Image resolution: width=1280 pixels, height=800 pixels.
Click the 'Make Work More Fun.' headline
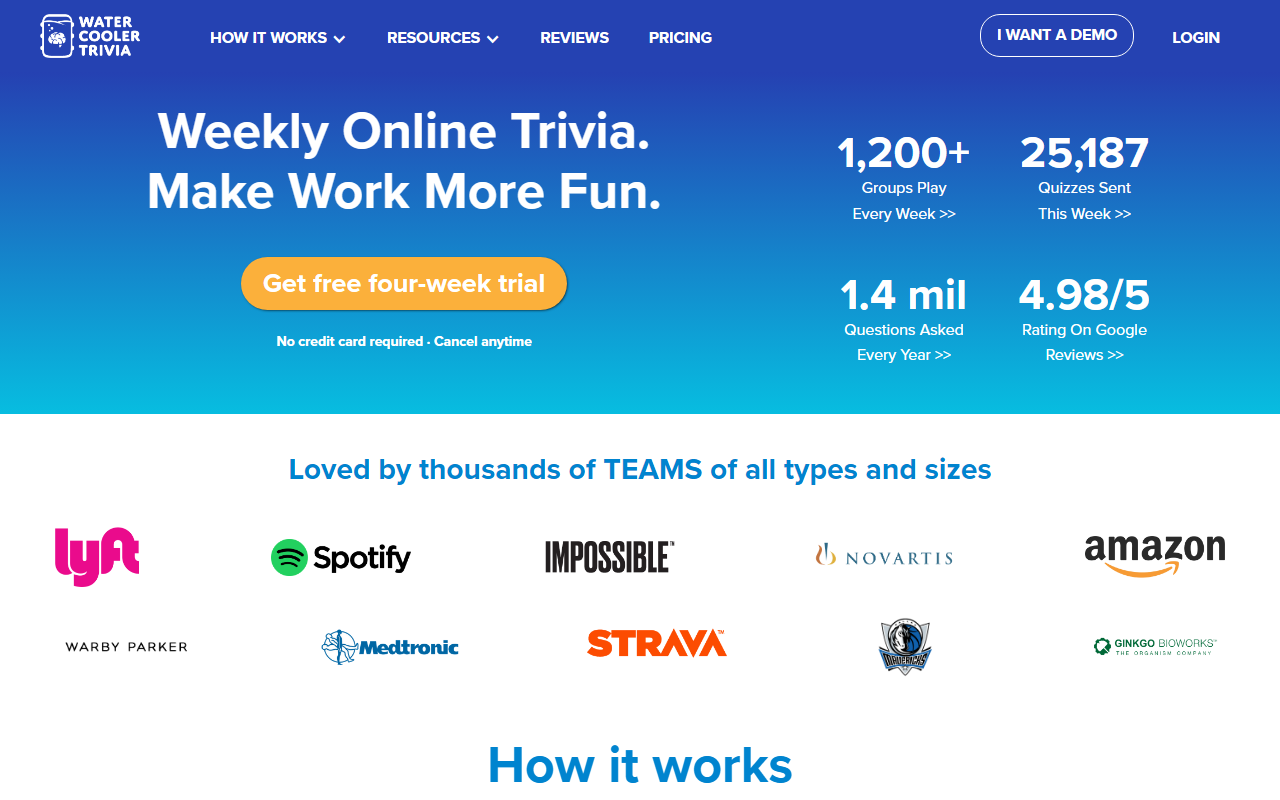click(x=404, y=191)
